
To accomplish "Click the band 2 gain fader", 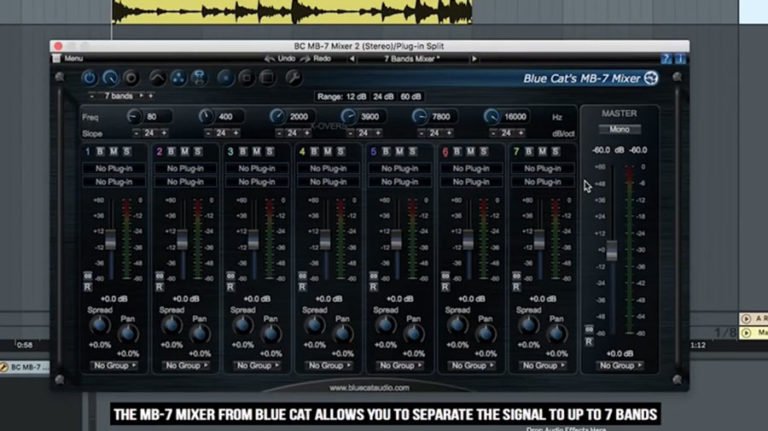I will (x=183, y=240).
